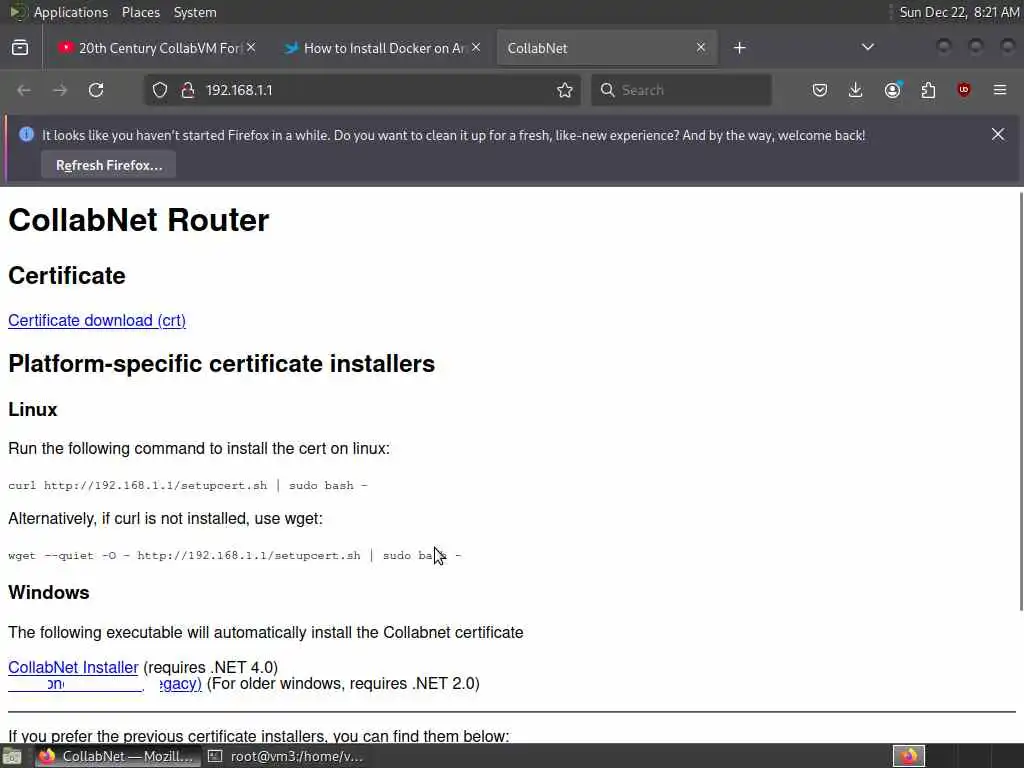This screenshot has height=768, width=1024.
Task: Show desktop icon in bottom panel
Action: (x=12, y=756)
